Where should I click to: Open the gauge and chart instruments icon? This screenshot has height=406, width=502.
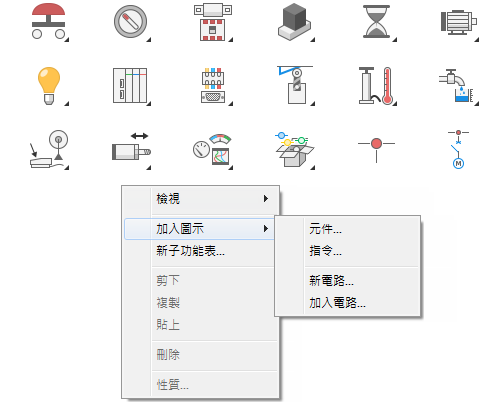(212, 149)
